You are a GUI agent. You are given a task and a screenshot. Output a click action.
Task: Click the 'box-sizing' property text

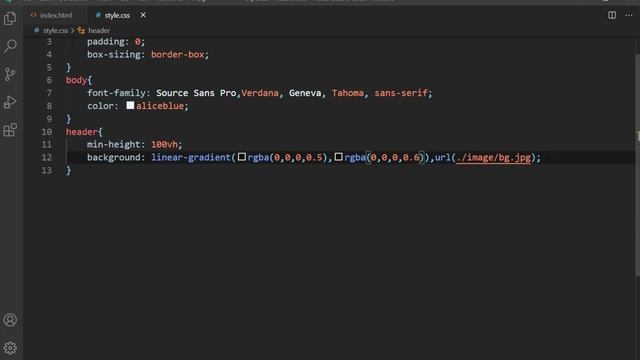click(x=113, y=54)
